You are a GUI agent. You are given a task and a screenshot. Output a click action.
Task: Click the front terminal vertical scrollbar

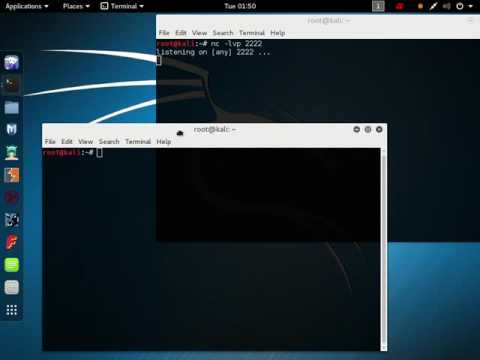[384, 249]
